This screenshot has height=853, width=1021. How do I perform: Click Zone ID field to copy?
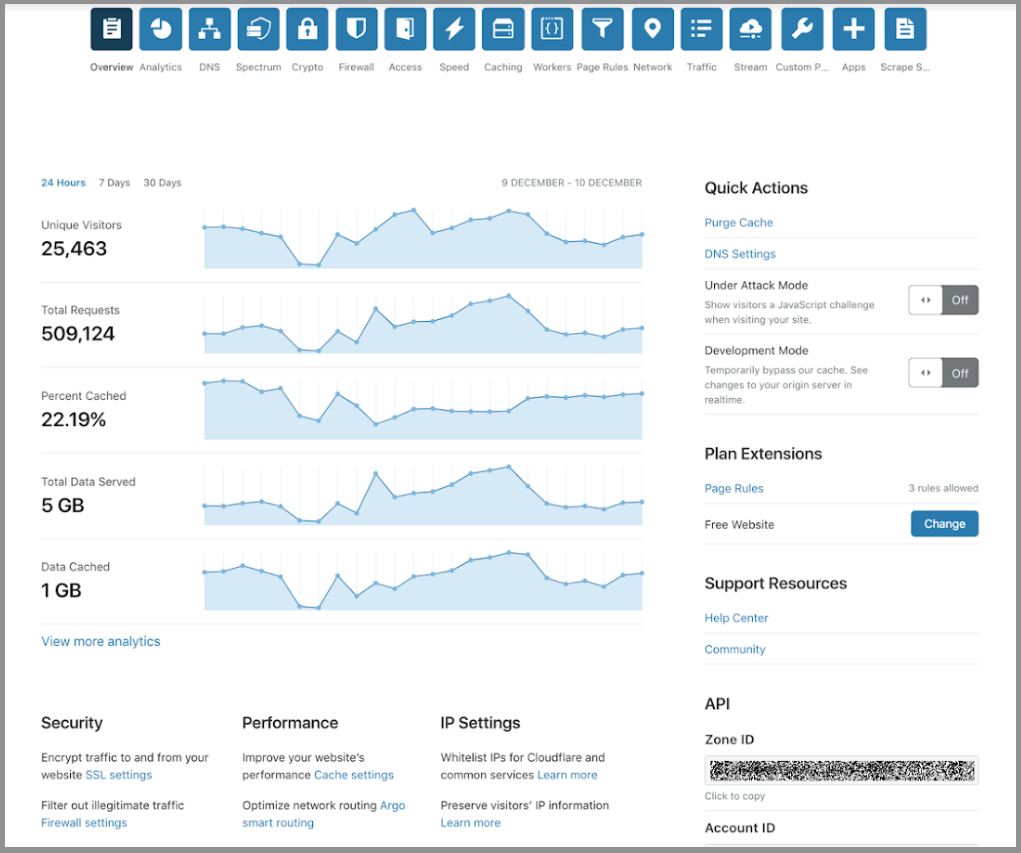coord(841,771)
